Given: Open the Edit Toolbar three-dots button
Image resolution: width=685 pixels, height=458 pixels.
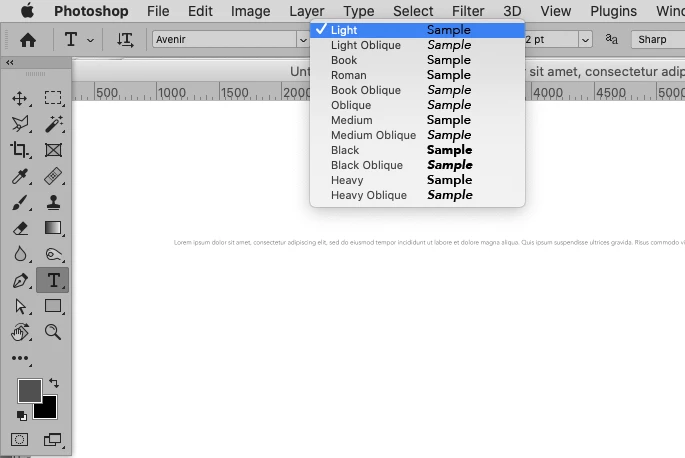Looking at the screenshot, I should click(x=20, y=358).
